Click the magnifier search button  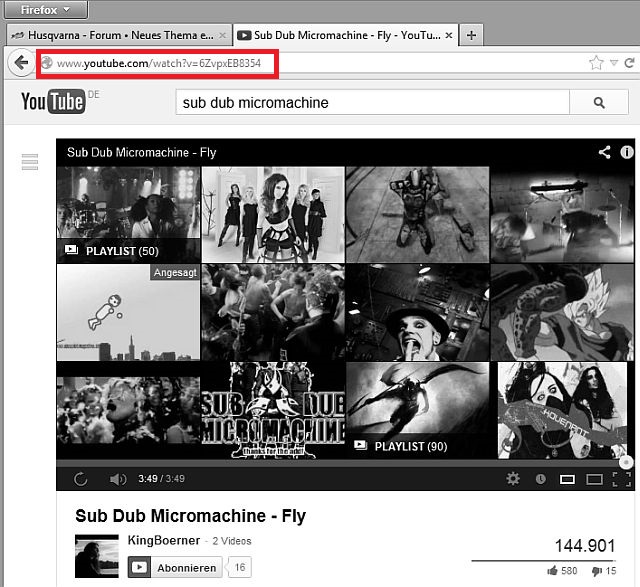[x=599, y=102]
